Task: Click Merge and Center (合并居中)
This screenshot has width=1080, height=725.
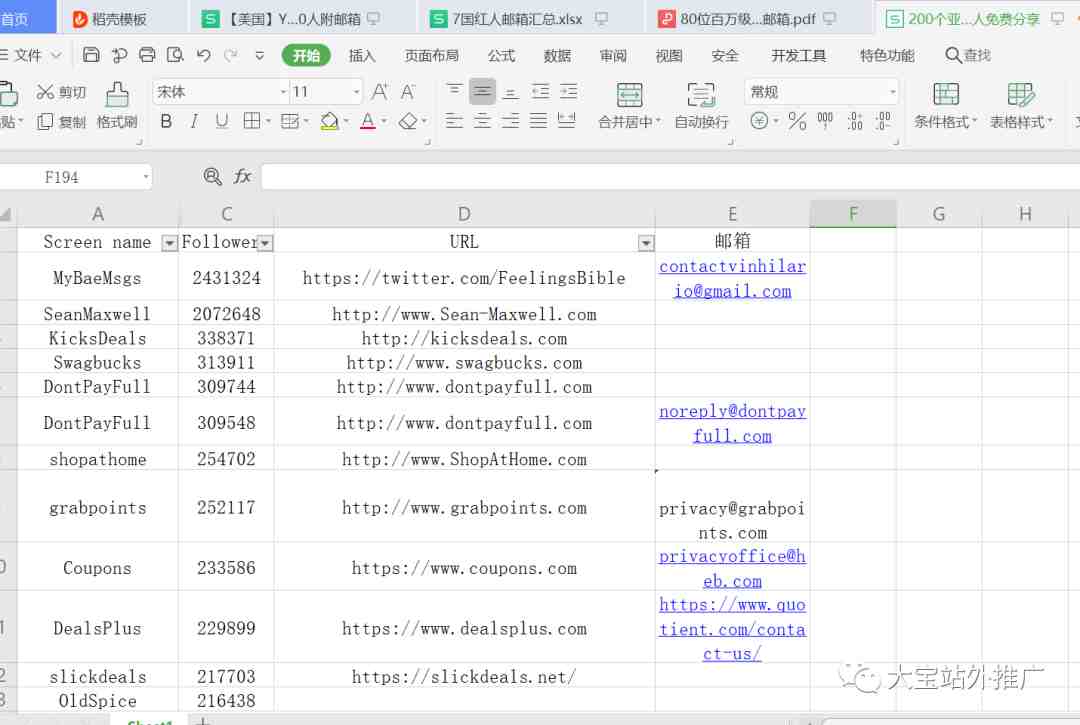Action: click(x=630, y=105)
